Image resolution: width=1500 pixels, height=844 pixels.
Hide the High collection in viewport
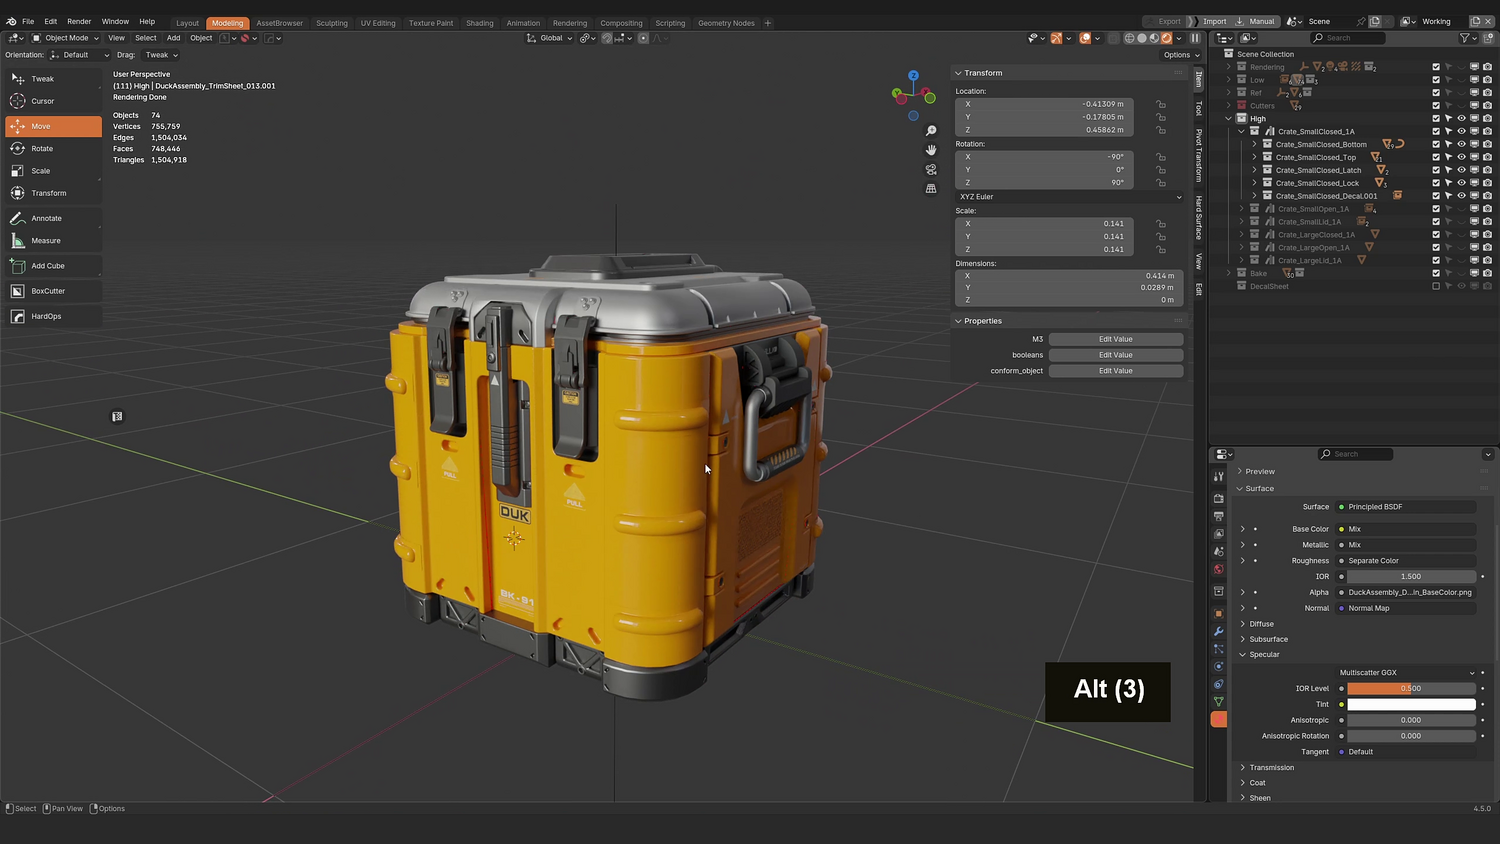[1461, 118]
